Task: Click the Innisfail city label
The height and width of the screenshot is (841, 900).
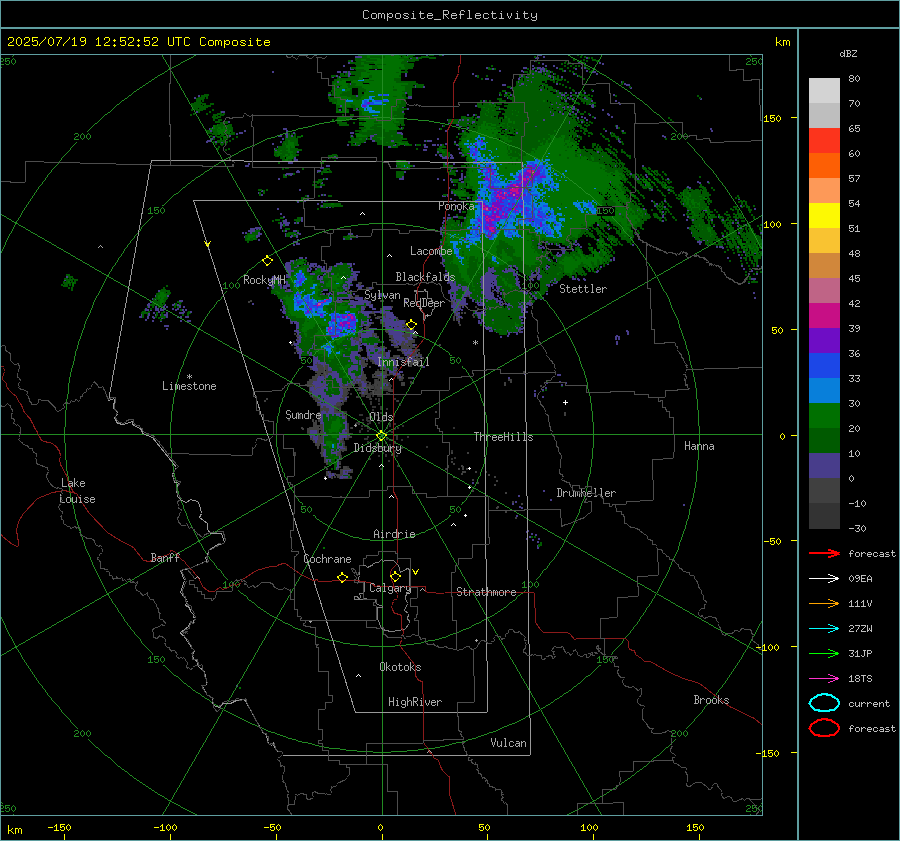Action: [403, 362]
